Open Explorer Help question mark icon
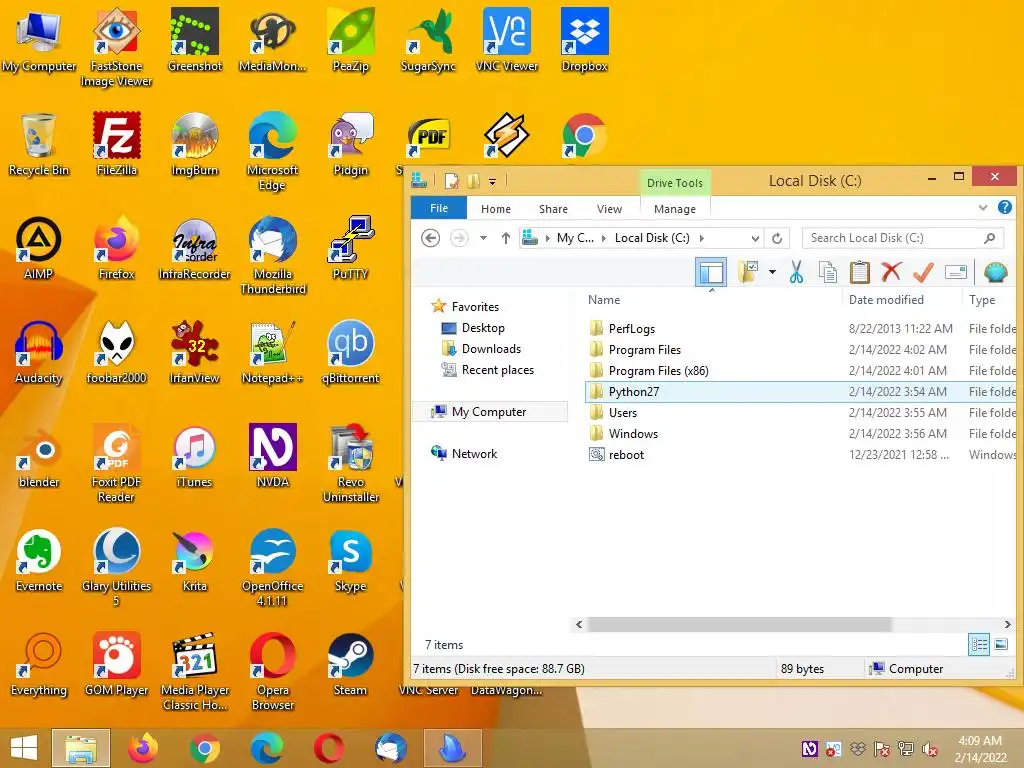Viewport: 1024px width, 768px height. point(1005,208)
